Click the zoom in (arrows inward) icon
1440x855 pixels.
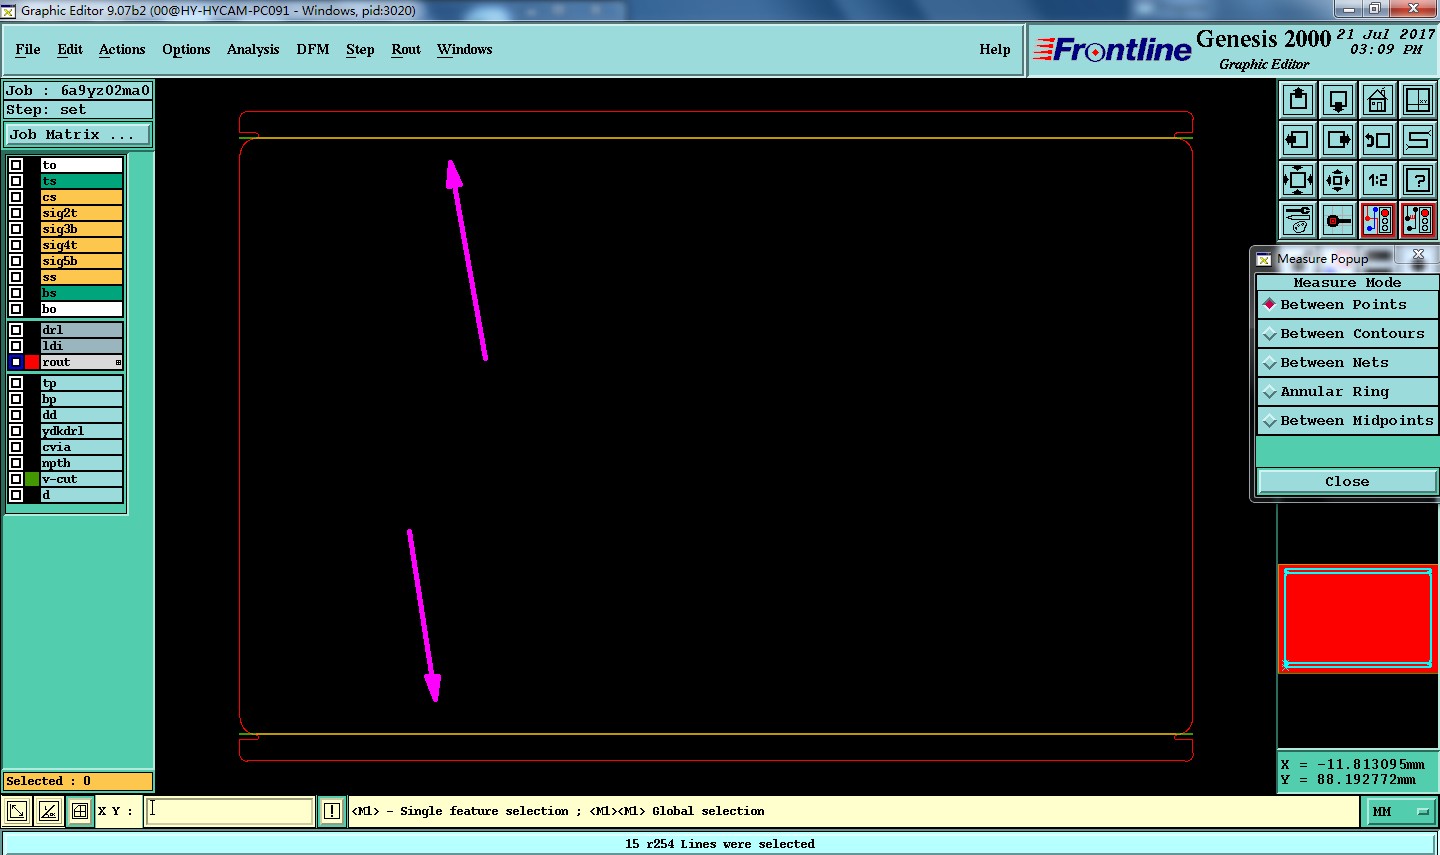tap(1298, 180)
